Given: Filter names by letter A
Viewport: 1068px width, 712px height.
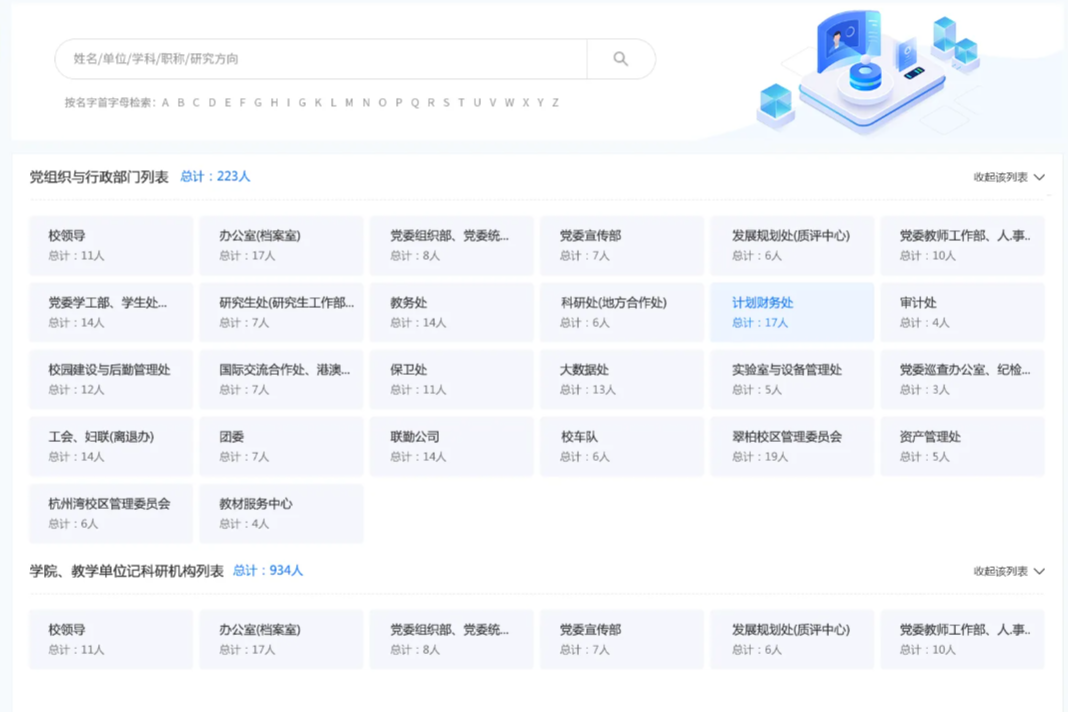Looking at the screenshot, I should coord(166,102).
